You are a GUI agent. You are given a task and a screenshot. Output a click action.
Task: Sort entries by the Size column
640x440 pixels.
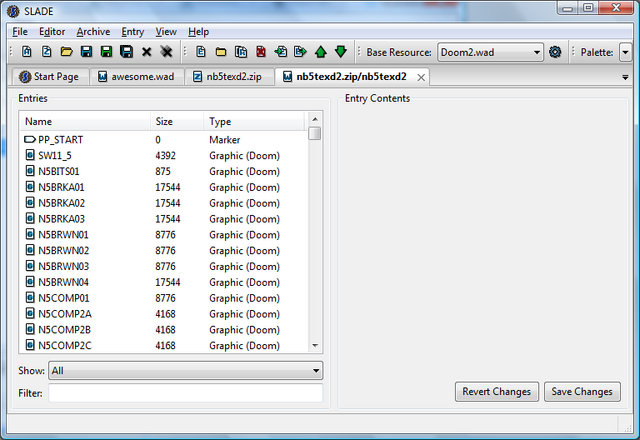(x=177, y=122)
